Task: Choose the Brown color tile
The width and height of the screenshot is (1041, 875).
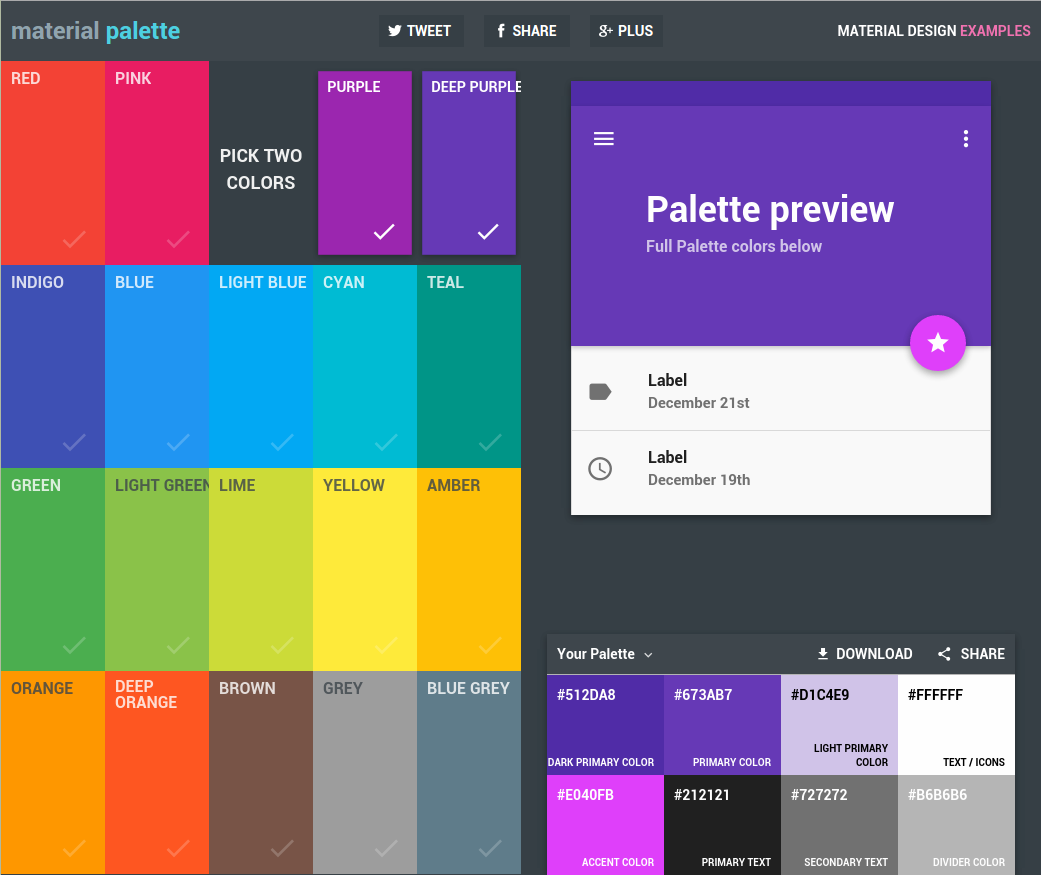Action: coord(261,773)
